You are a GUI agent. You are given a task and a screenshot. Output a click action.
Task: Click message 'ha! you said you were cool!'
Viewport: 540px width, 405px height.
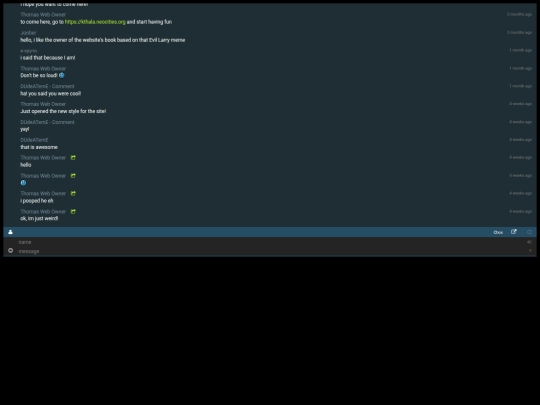coord(51,93)
